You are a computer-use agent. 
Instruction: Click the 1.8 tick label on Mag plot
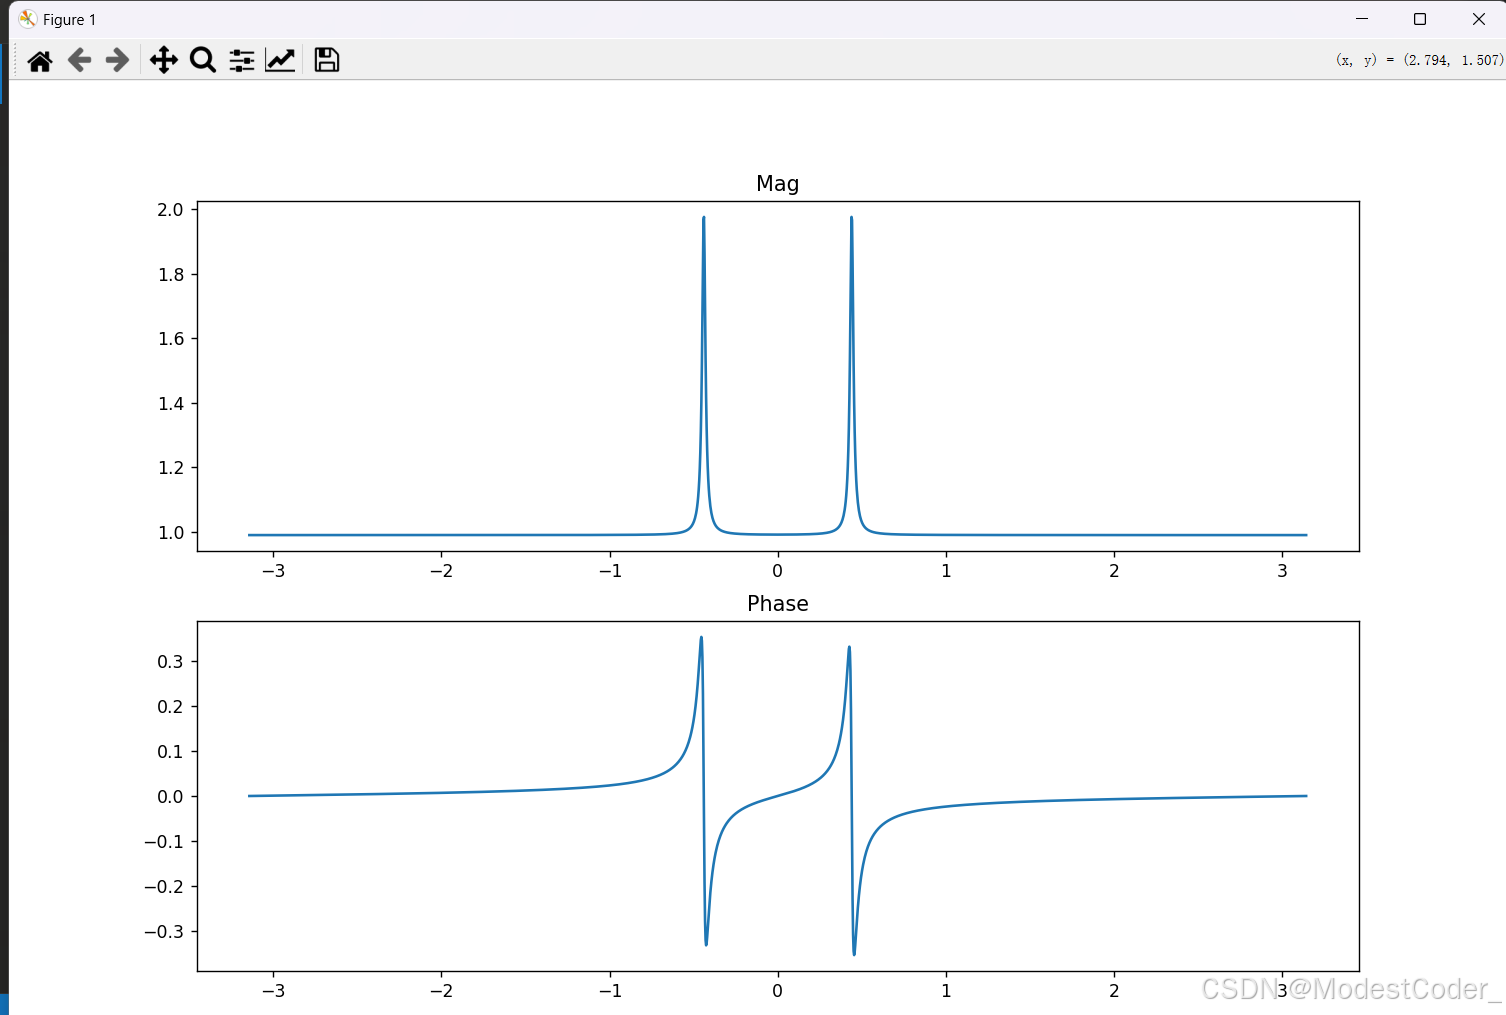pyautogui.click(x=171, y=274)
